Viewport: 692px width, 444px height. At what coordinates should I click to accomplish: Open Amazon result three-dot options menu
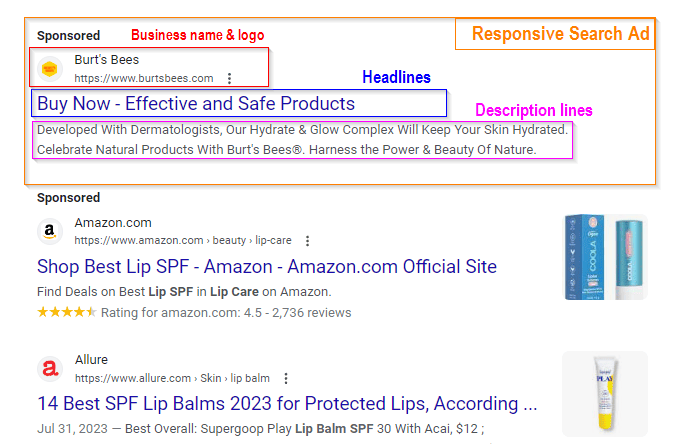307,241
